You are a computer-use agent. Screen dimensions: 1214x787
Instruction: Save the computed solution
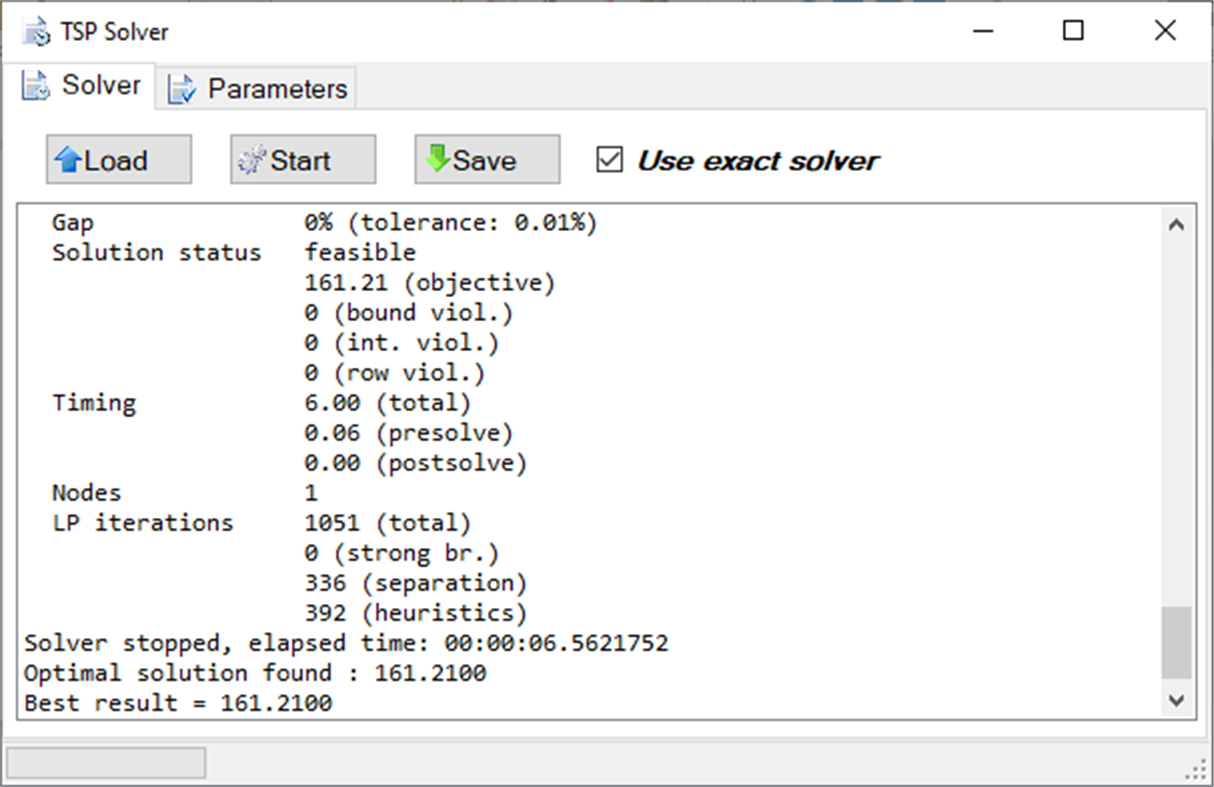tap(487, 159)
